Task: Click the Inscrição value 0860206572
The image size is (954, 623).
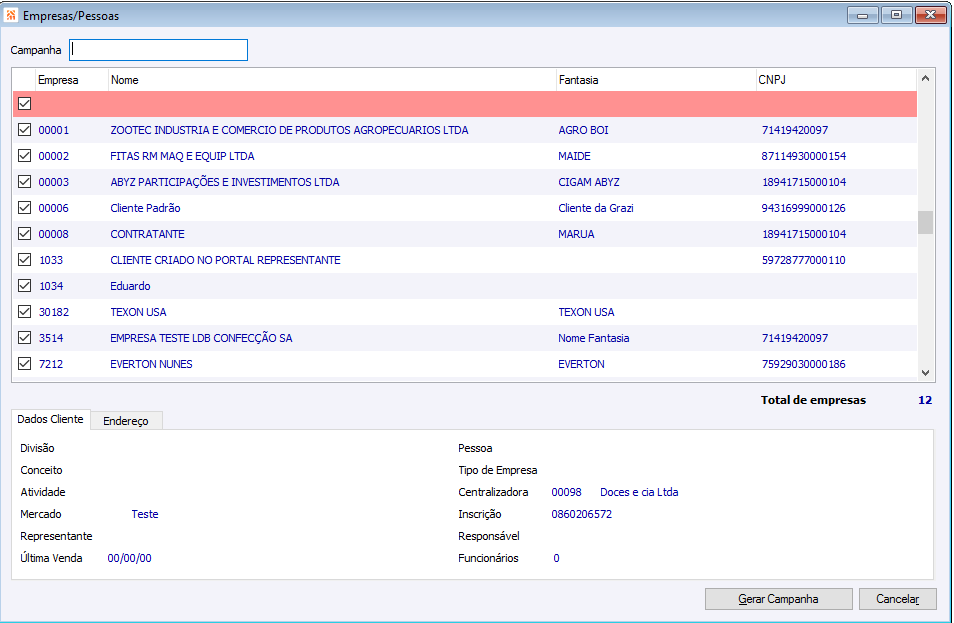Action: tap(582, 514)
